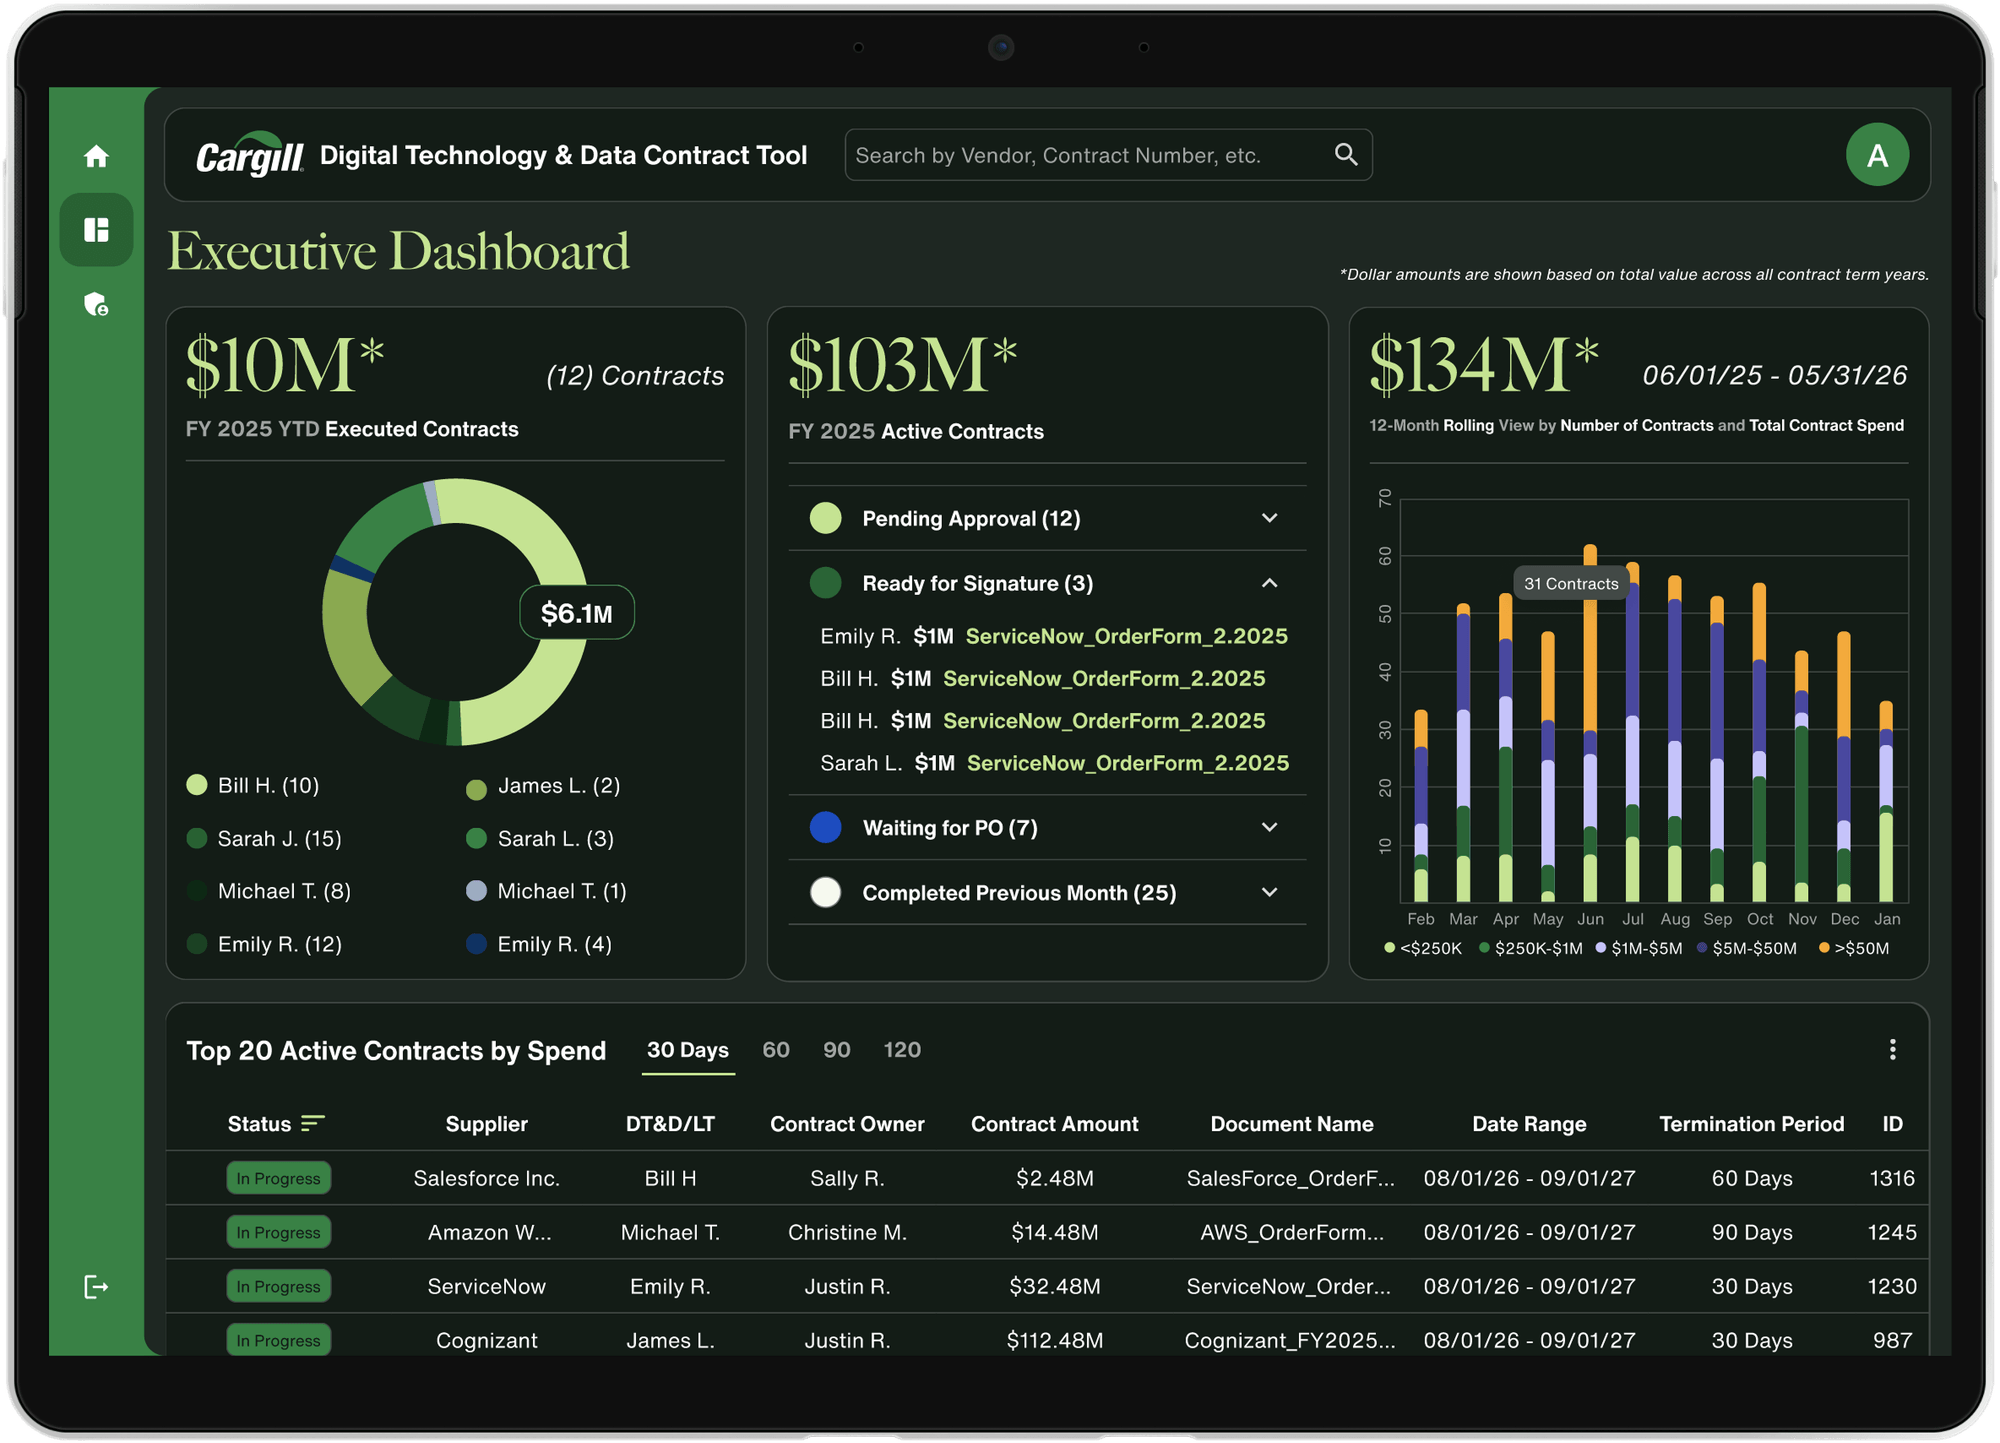
Task: Click the (12) Contracts label
Action: (635, 375)
